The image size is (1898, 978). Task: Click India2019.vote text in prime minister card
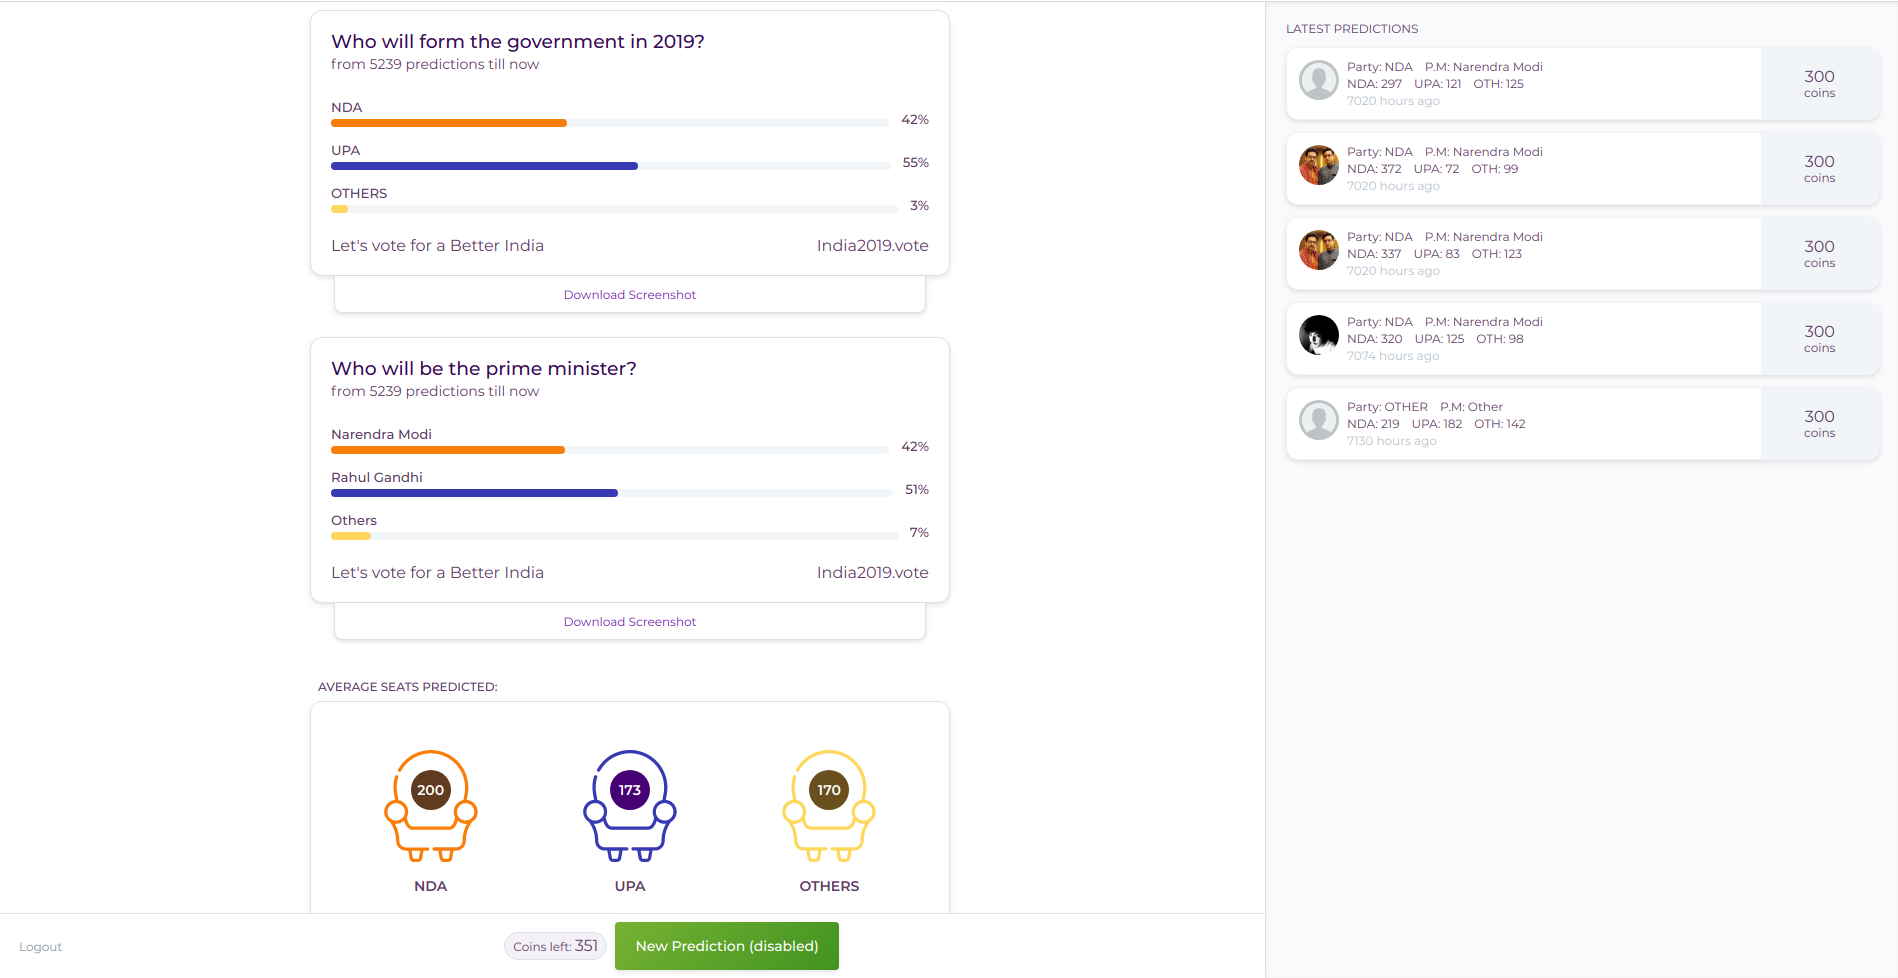(872, 573)
